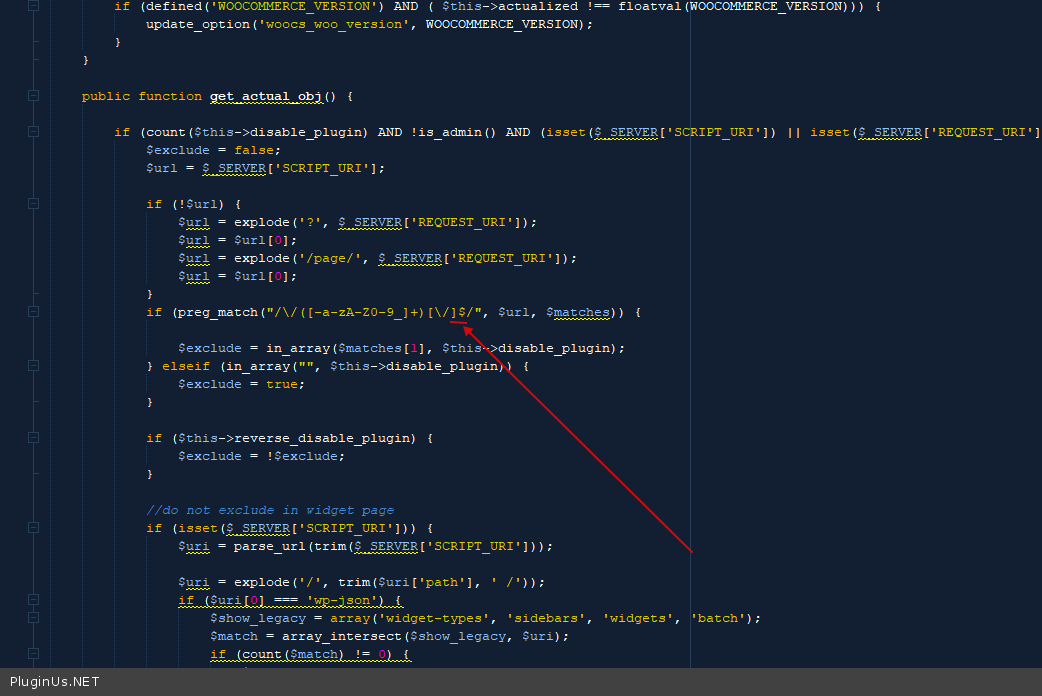Fold the count disable_plugin if block

[x=33, y=132]
